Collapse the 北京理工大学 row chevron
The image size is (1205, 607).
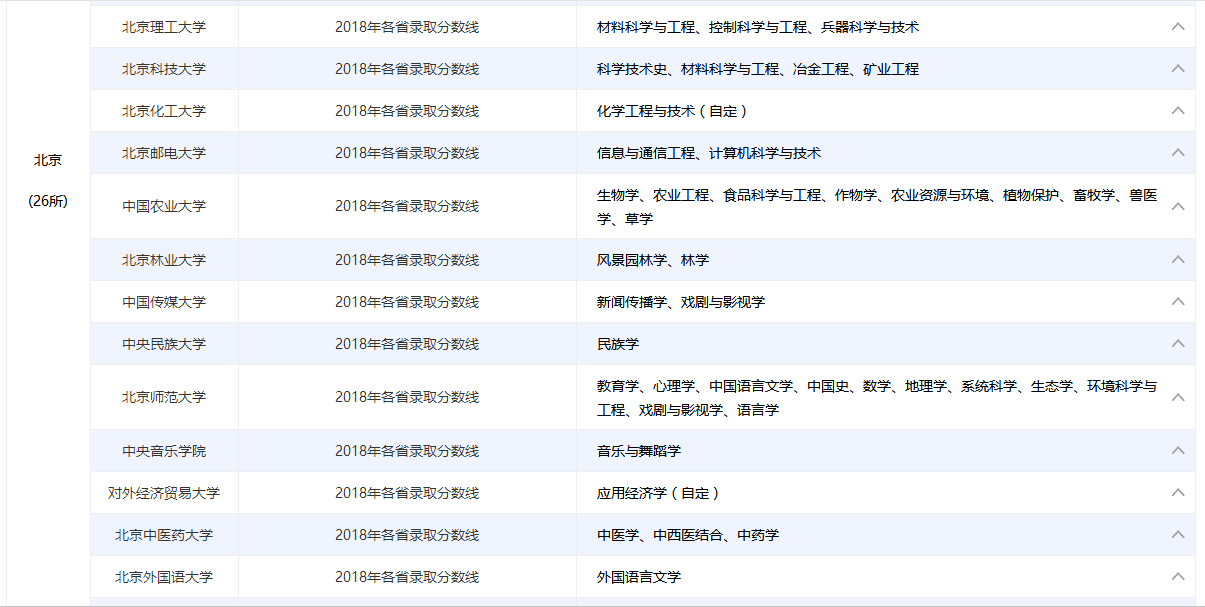[x=1178, y=27]
